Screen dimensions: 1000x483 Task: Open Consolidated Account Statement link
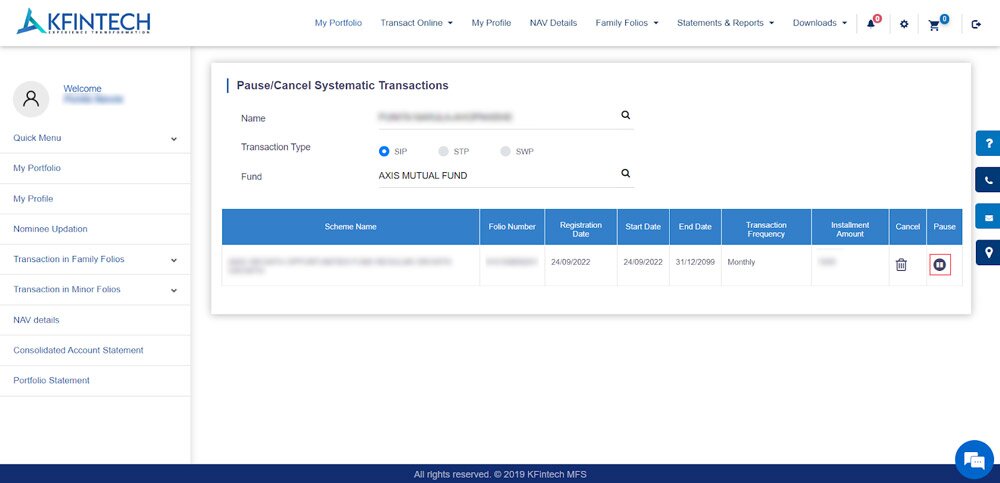pyautogui.click(x=78, y=350)
